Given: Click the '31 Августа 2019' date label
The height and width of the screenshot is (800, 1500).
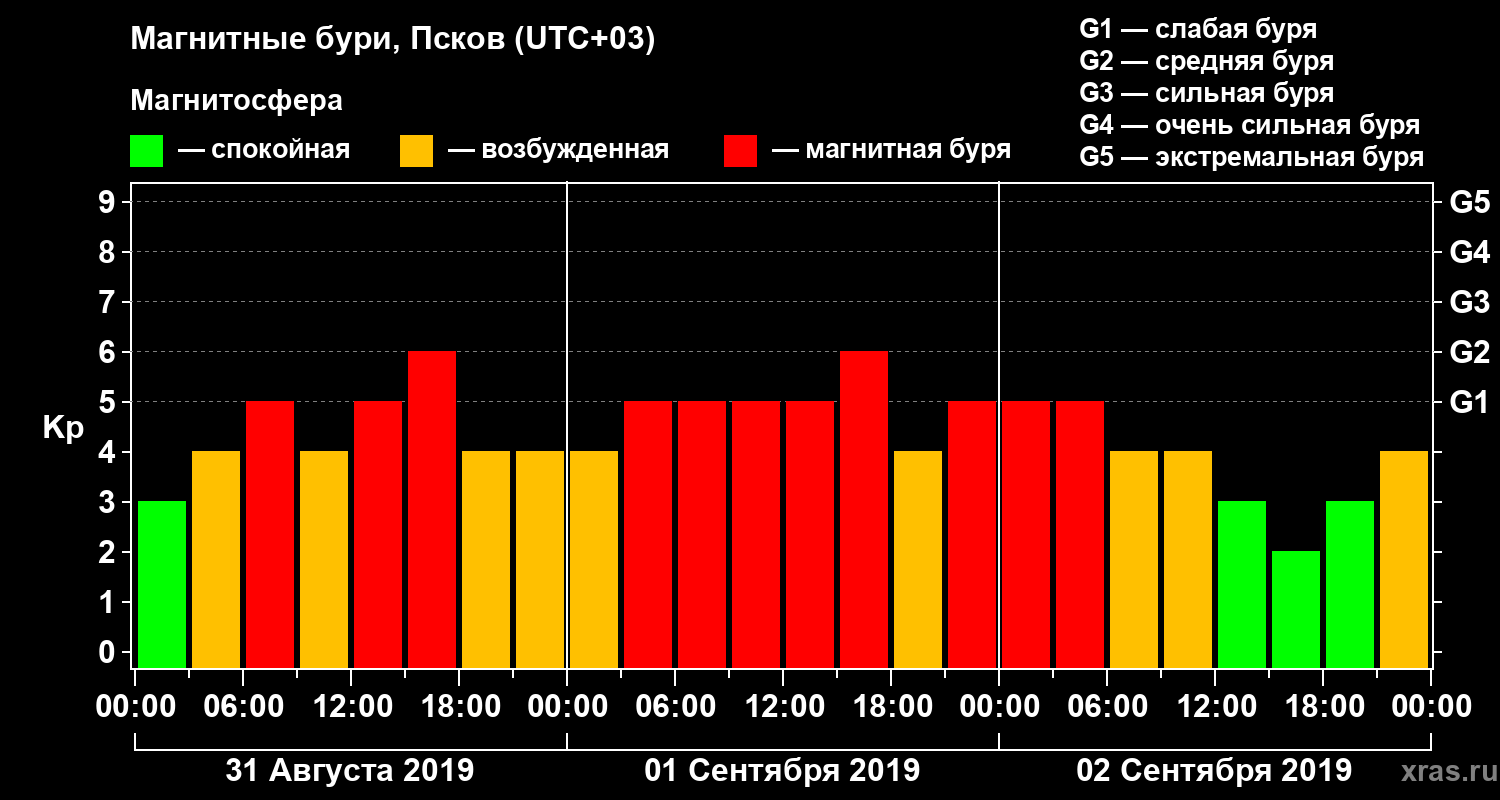Looking at the screenshot, I should coord(350,771).
